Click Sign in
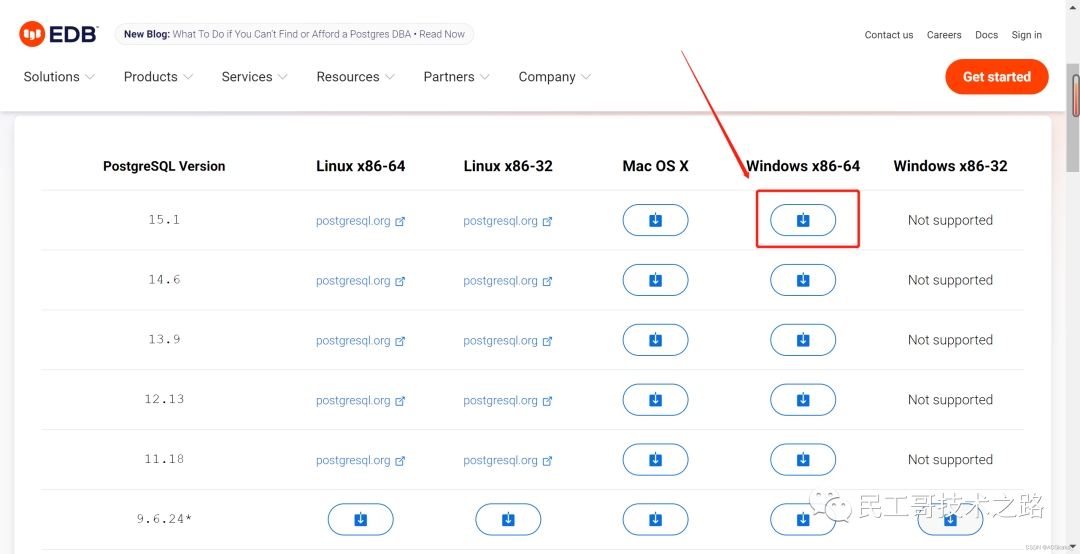Screen dimensions: 1080x554 (x=1026, y=34)
